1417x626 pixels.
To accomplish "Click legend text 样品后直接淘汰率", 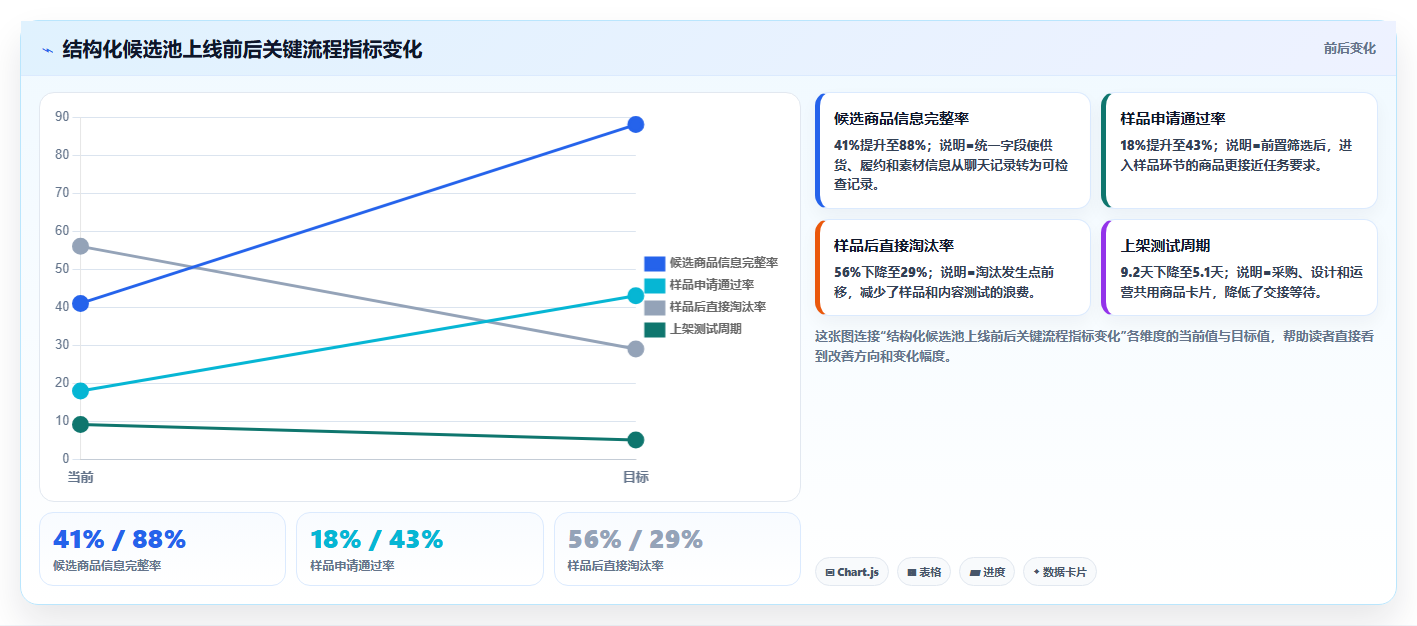I will [718, 307].
